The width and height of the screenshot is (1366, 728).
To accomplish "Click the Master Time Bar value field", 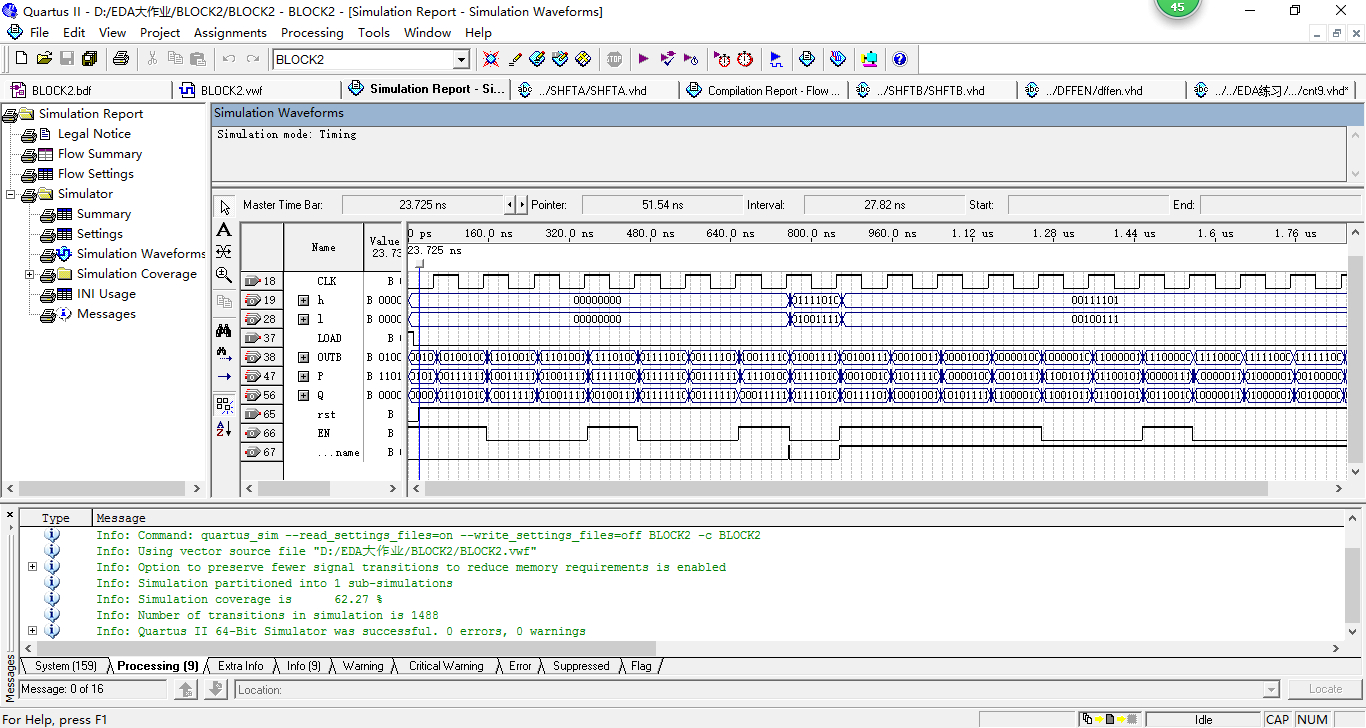I will pos(422,205).
